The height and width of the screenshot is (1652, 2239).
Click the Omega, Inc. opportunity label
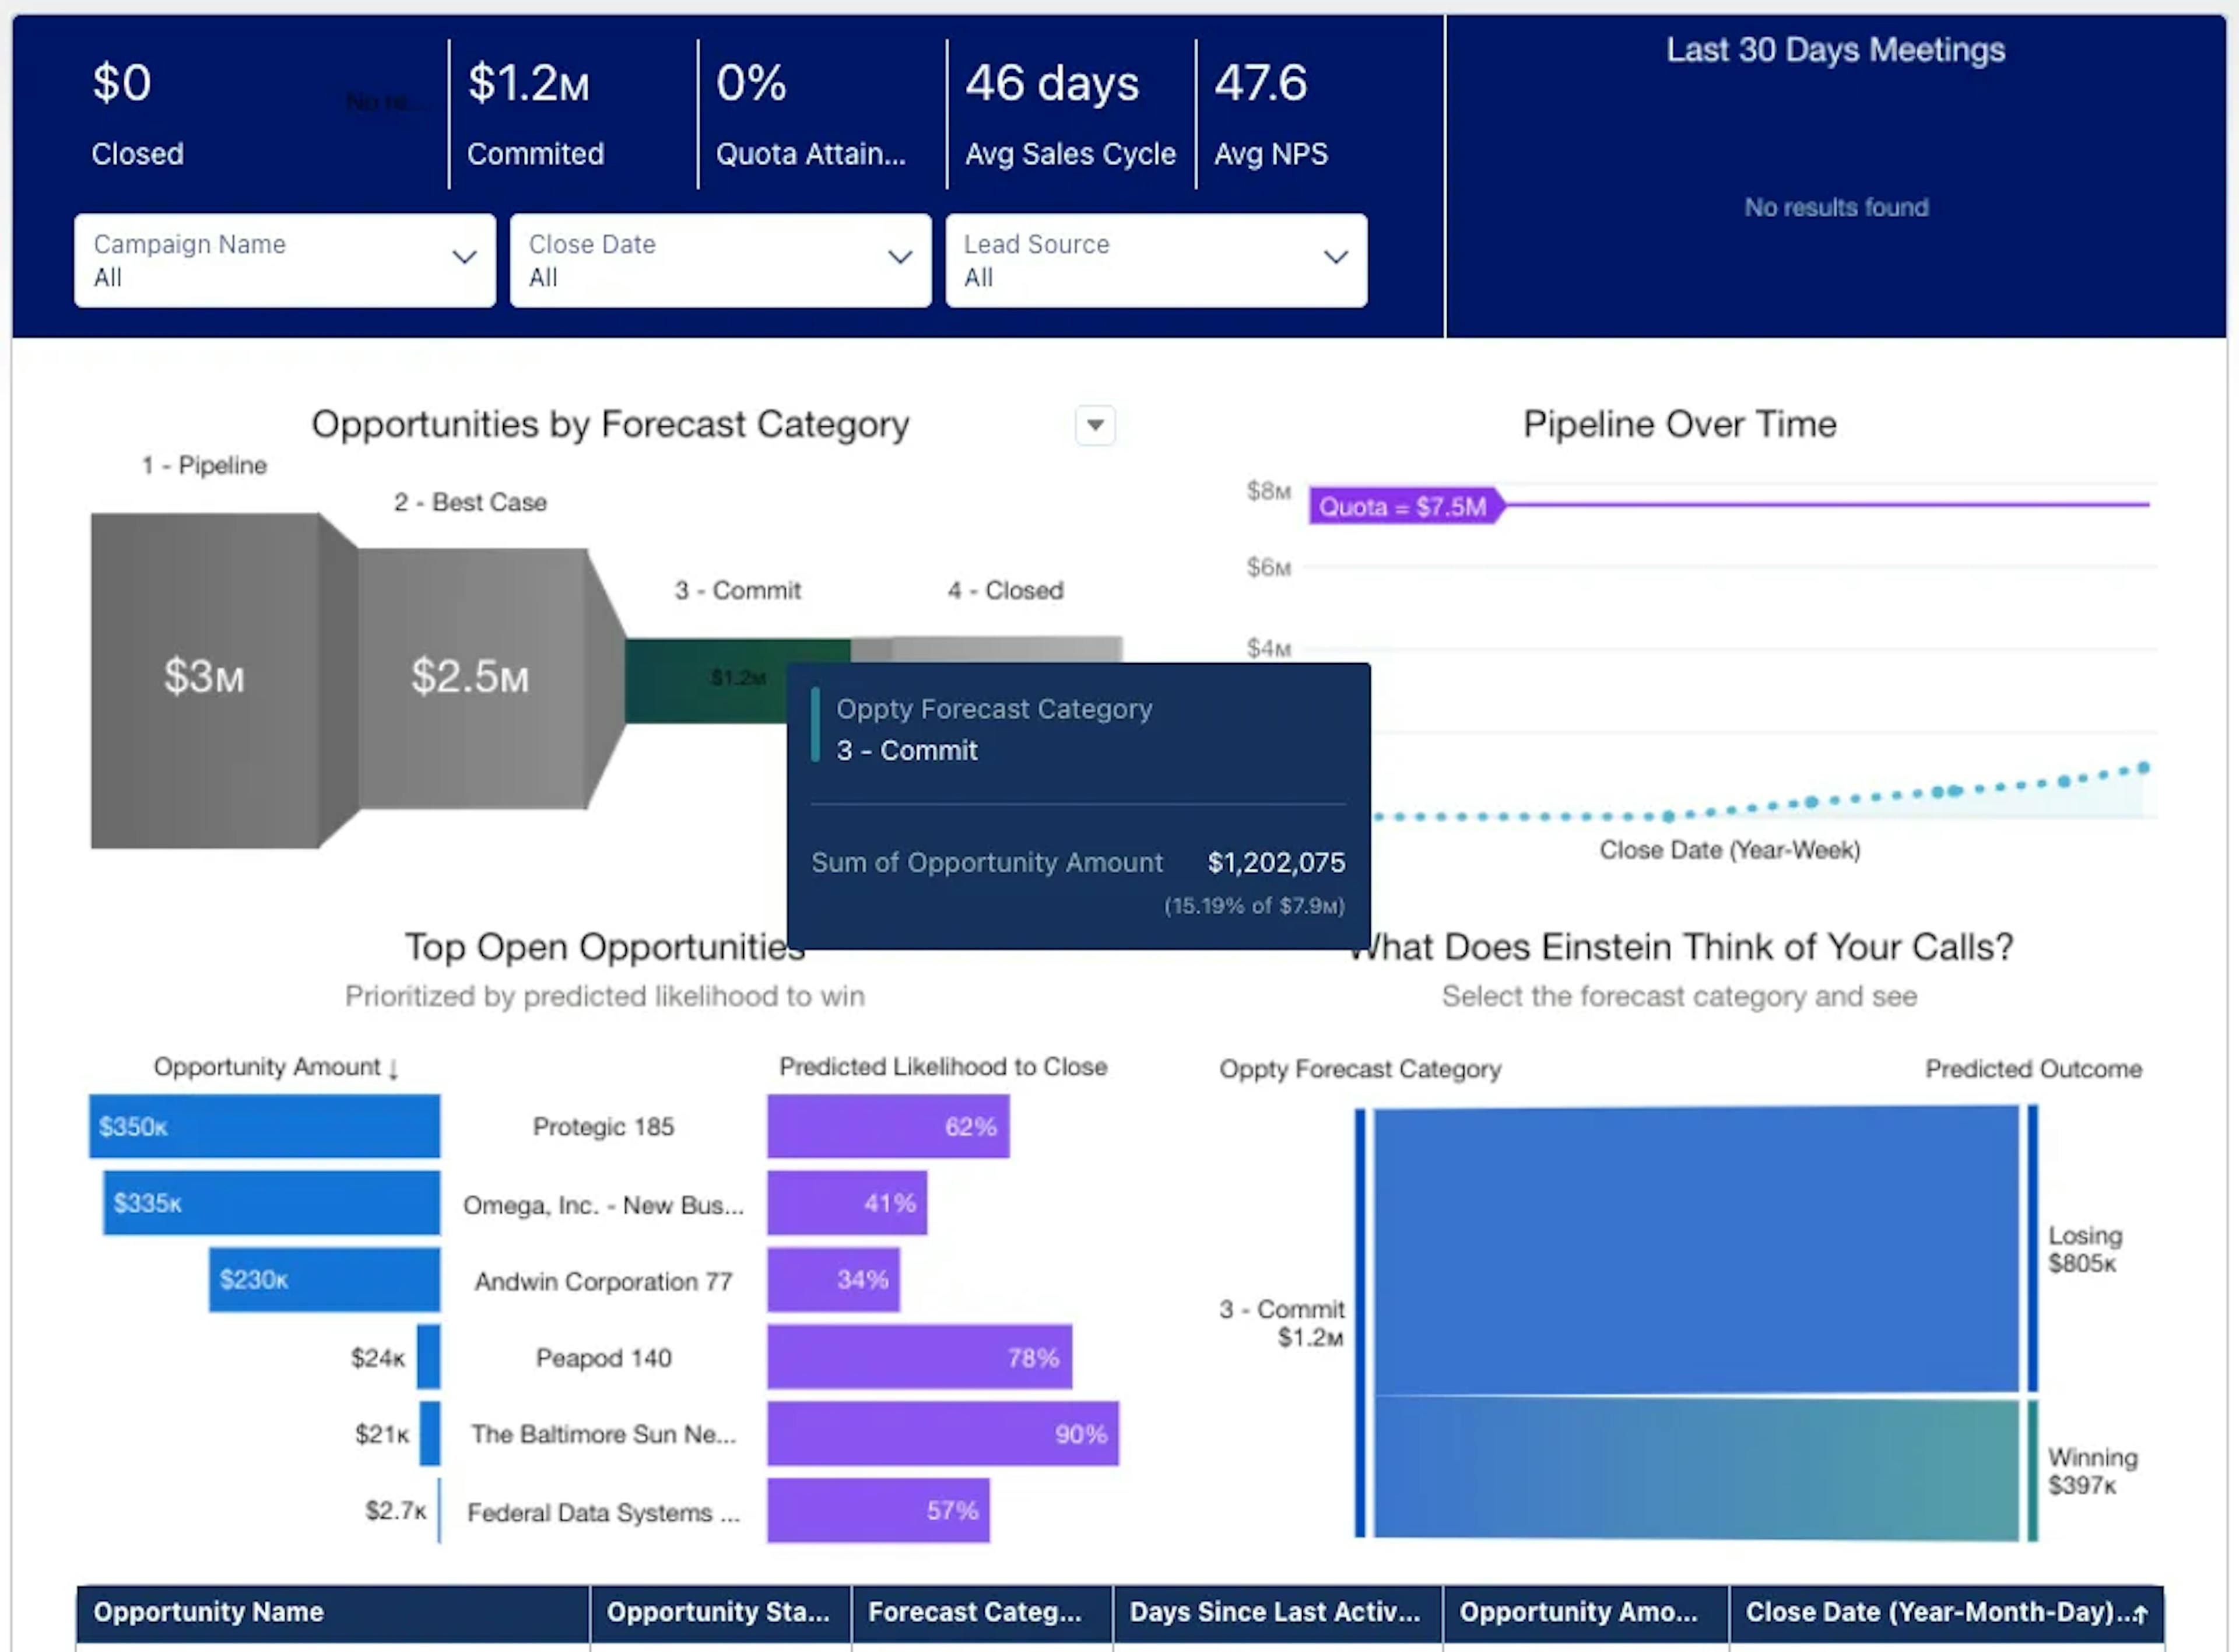point(603,1205)
